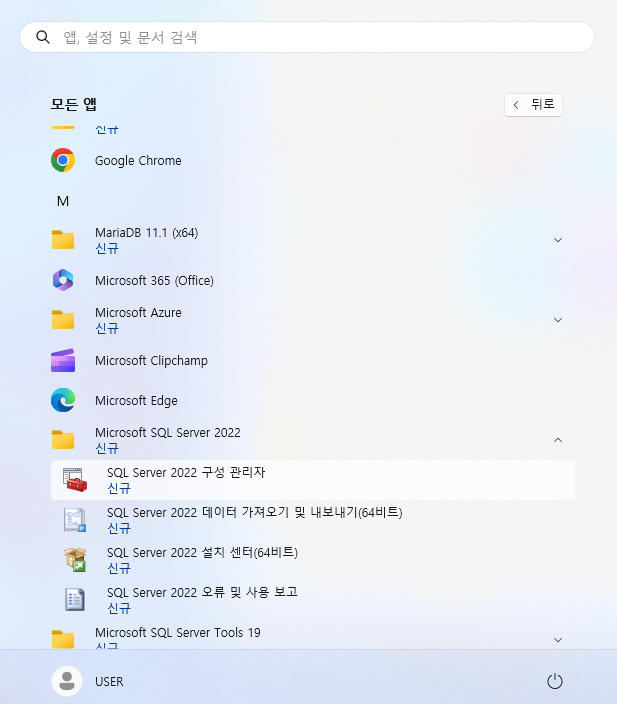Select SQL Server 2022 설치 센터(64비트) text

[x=202, y=552]
